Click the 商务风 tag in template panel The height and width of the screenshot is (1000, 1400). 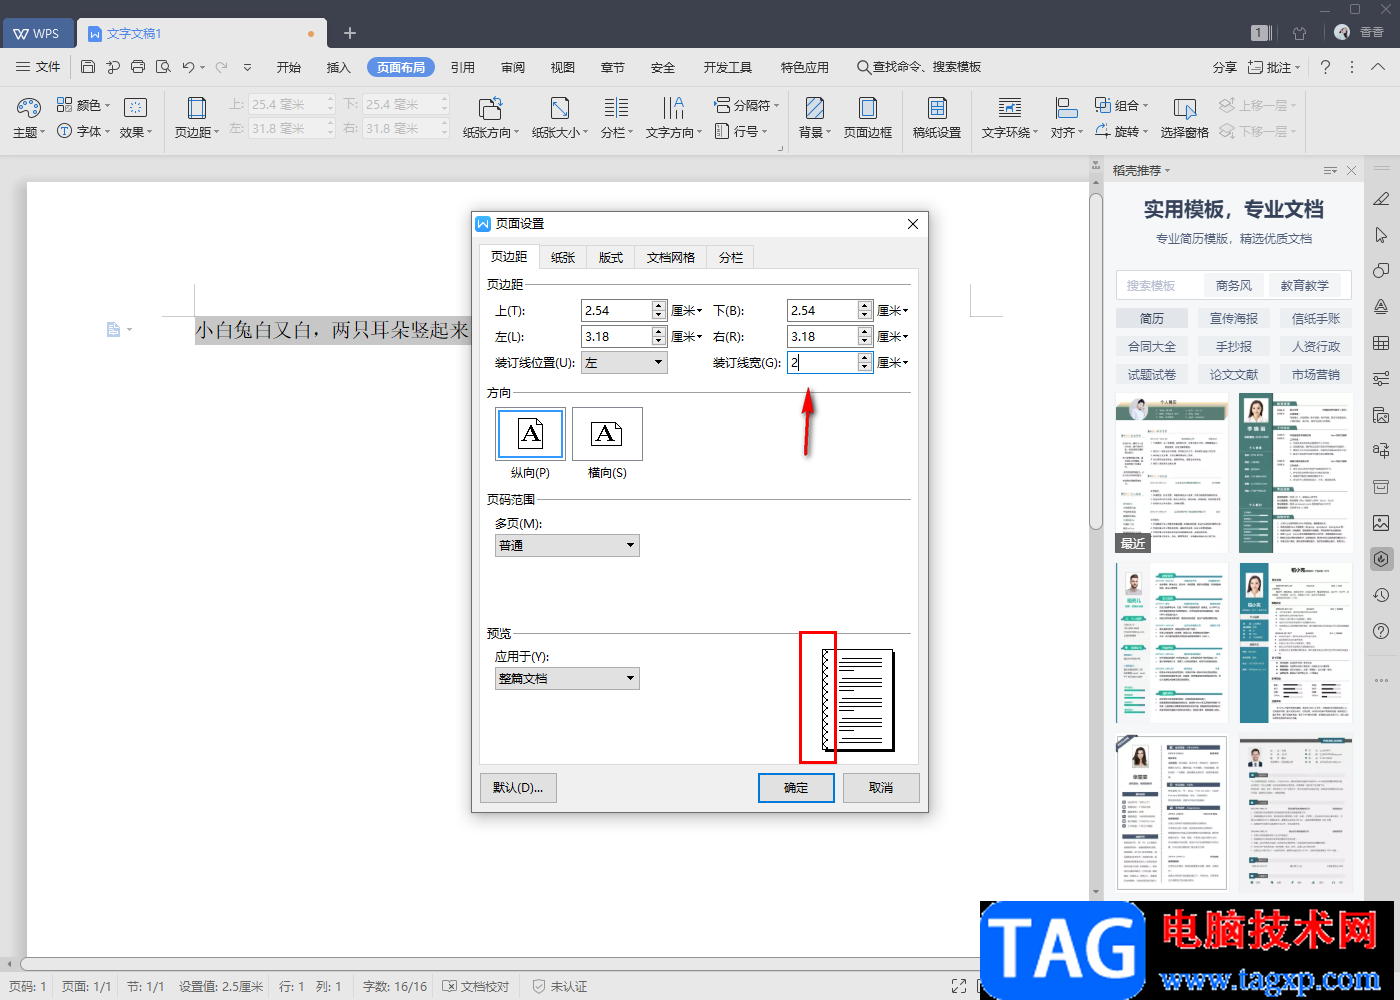coord(1234,285)
